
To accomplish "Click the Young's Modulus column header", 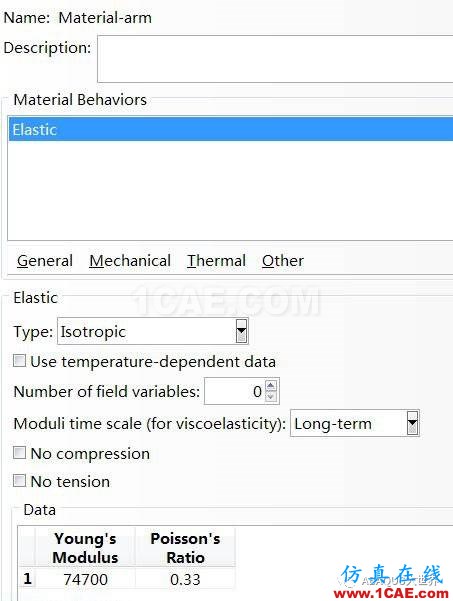I will [85, 548].
